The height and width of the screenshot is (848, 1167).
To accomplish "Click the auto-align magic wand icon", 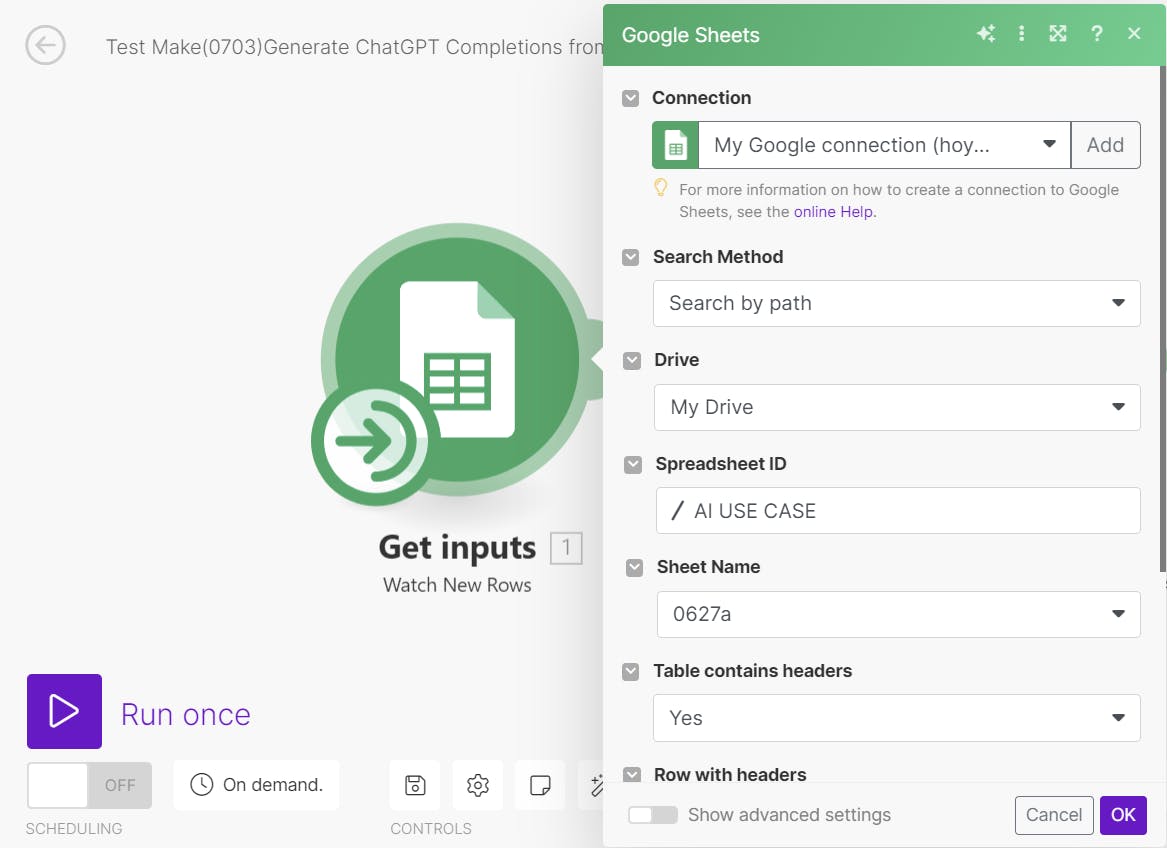I will (595, 785).
